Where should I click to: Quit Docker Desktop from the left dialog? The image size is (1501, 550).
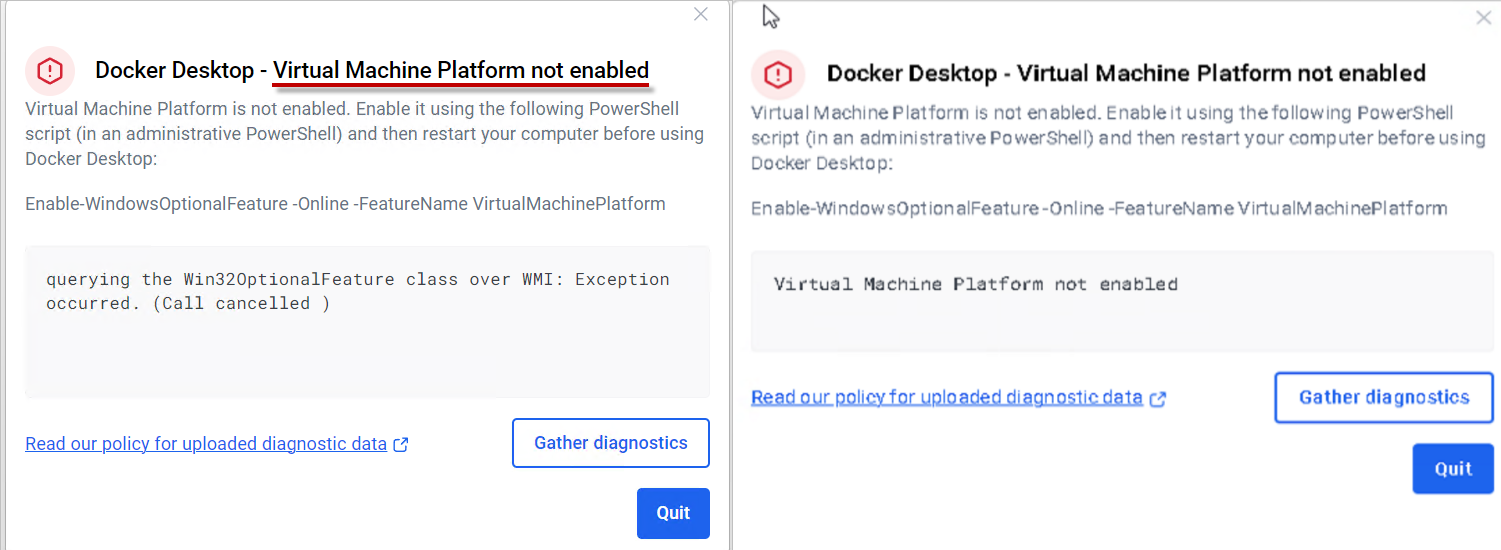pyautogui.click(x=673, y=513)
